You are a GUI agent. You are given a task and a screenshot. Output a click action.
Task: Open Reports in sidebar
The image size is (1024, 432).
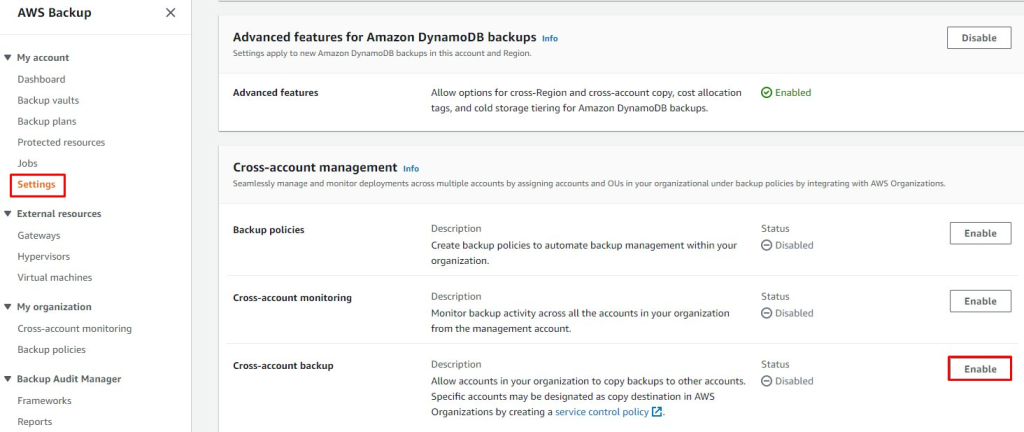(35, 422)
